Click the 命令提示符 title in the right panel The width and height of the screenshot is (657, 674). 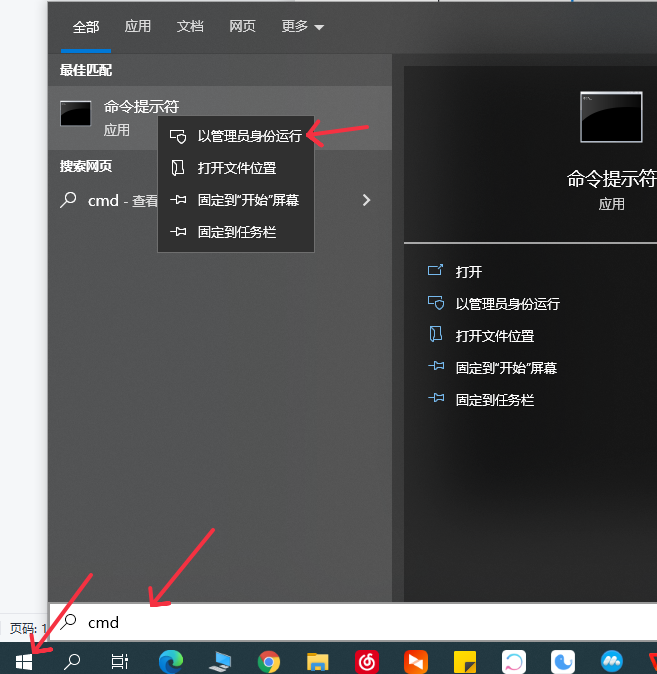pos(611,178)
